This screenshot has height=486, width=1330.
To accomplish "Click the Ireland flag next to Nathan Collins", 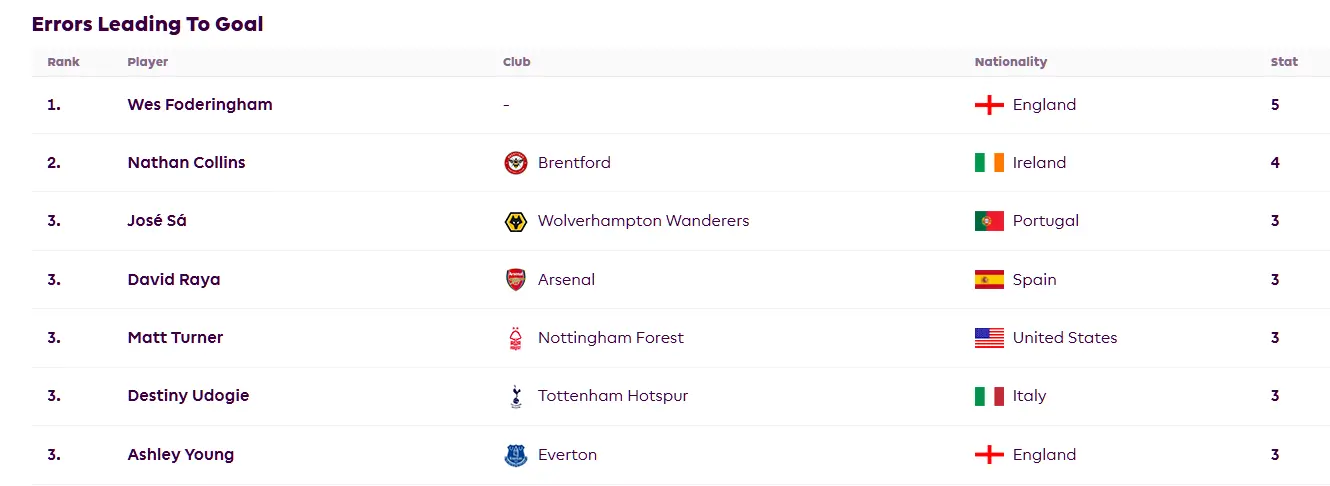I will point(989,163).
